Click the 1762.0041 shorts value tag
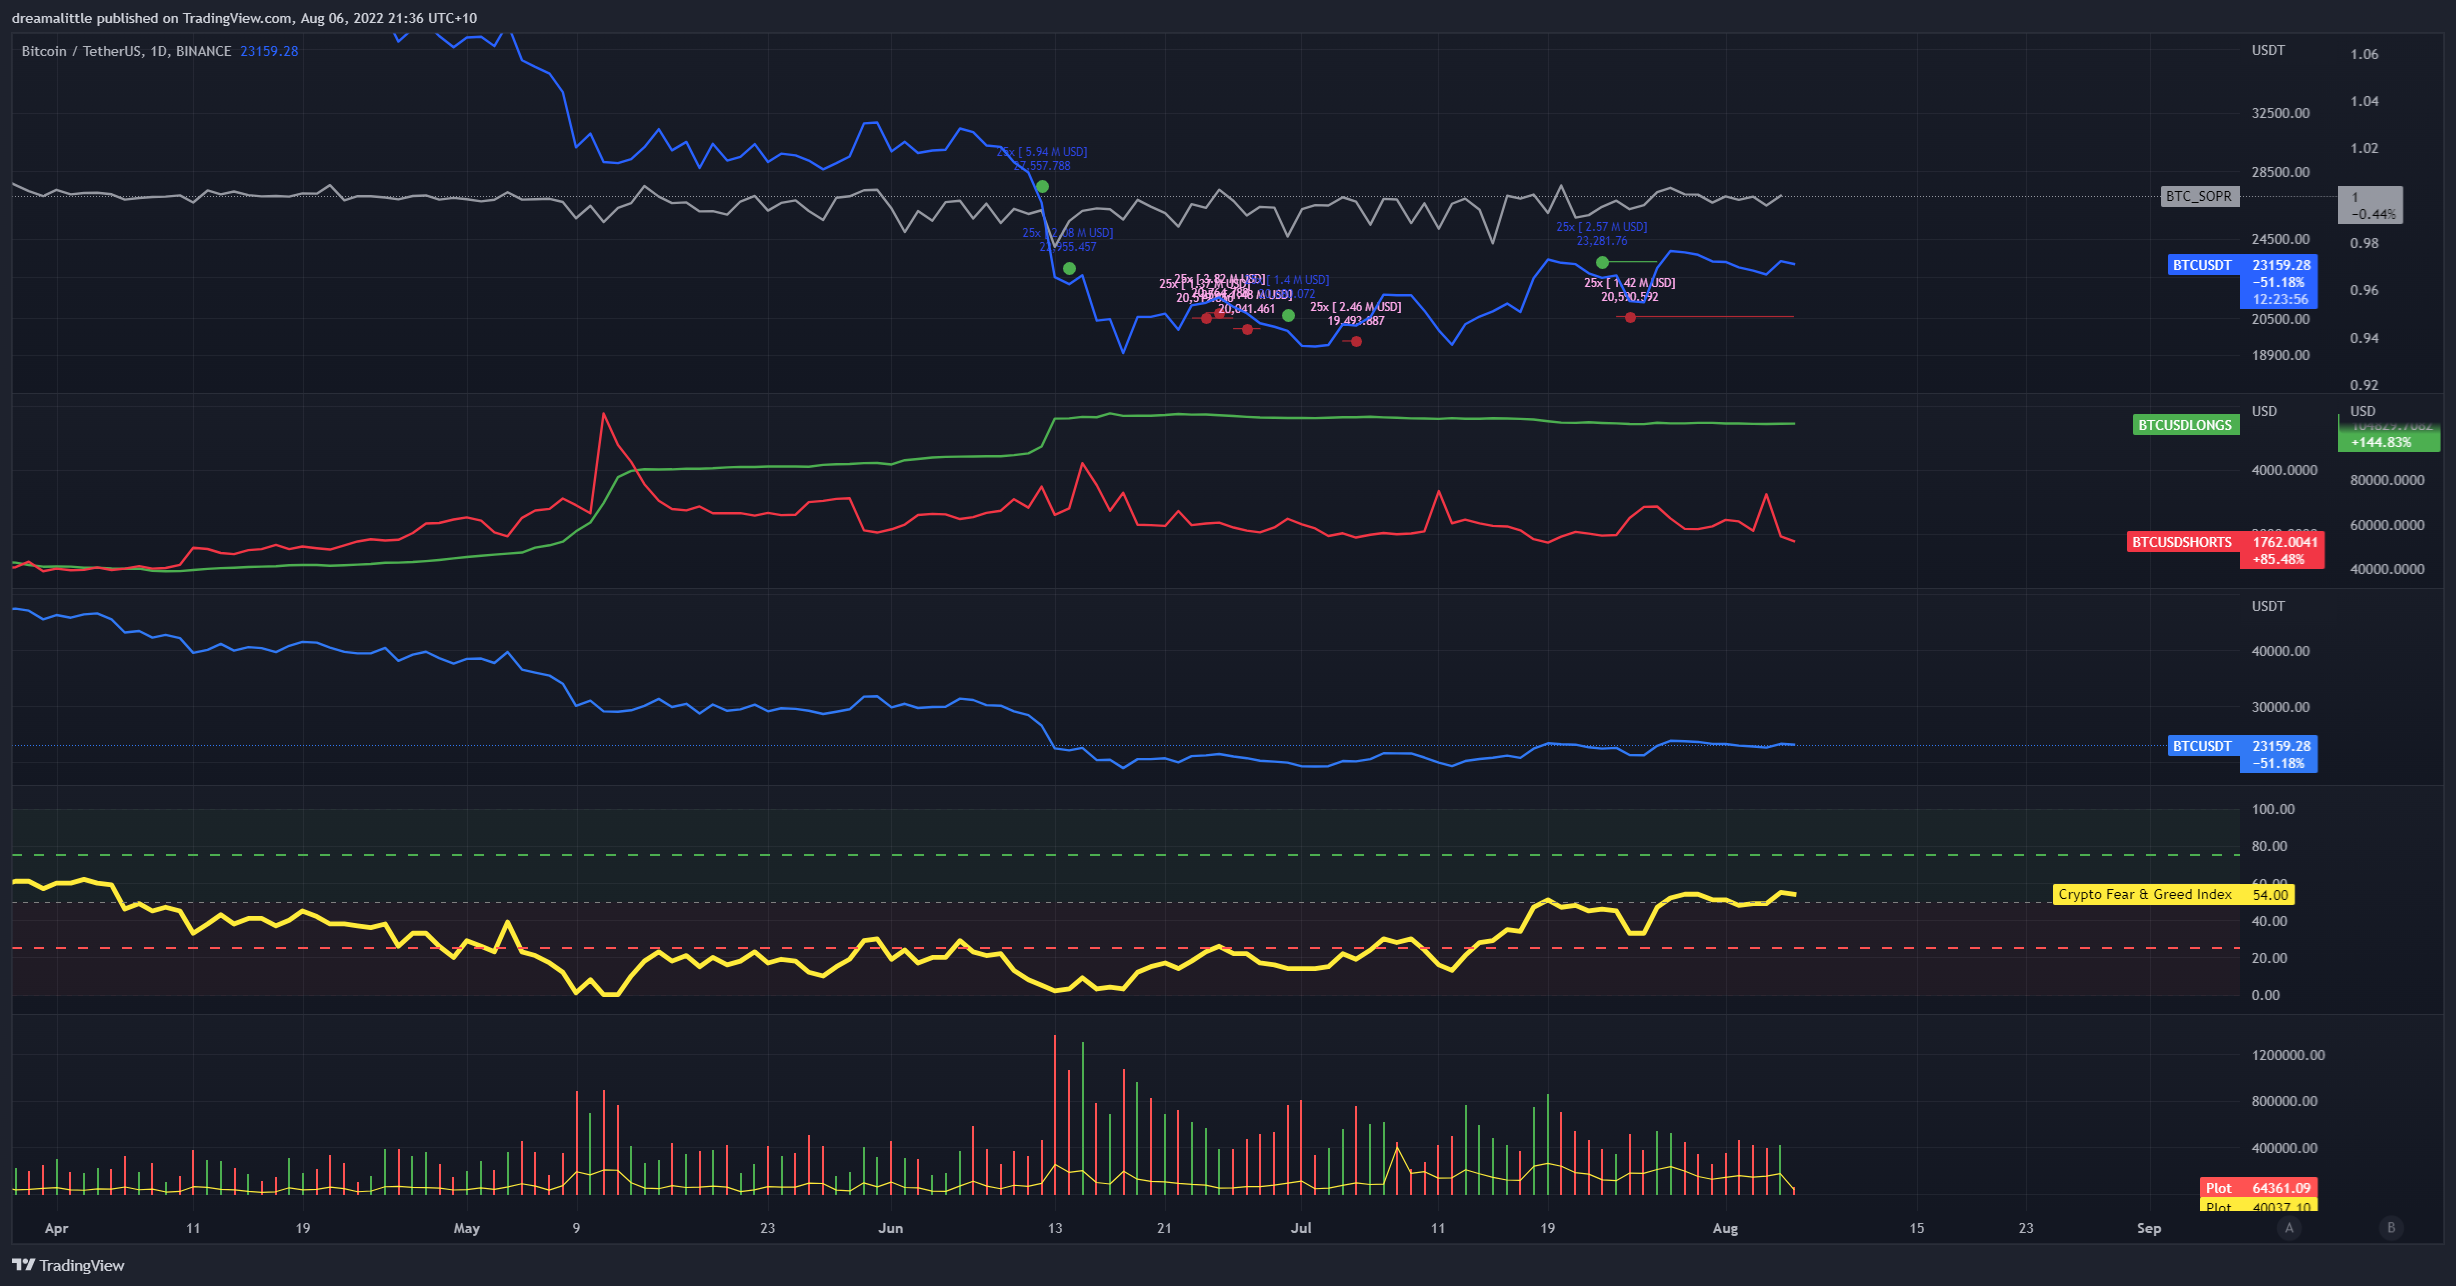The width and height of the screenshot is (2456, 1286). (2284, 542)
